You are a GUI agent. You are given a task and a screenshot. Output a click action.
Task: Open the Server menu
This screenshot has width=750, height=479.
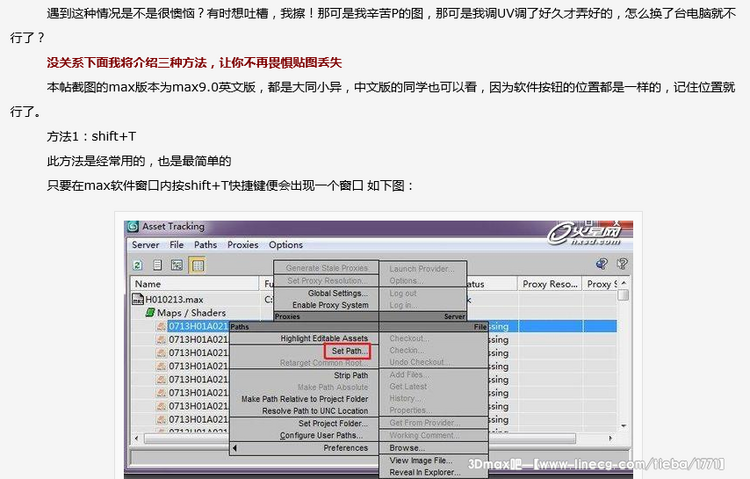click(x=145, y=245)
